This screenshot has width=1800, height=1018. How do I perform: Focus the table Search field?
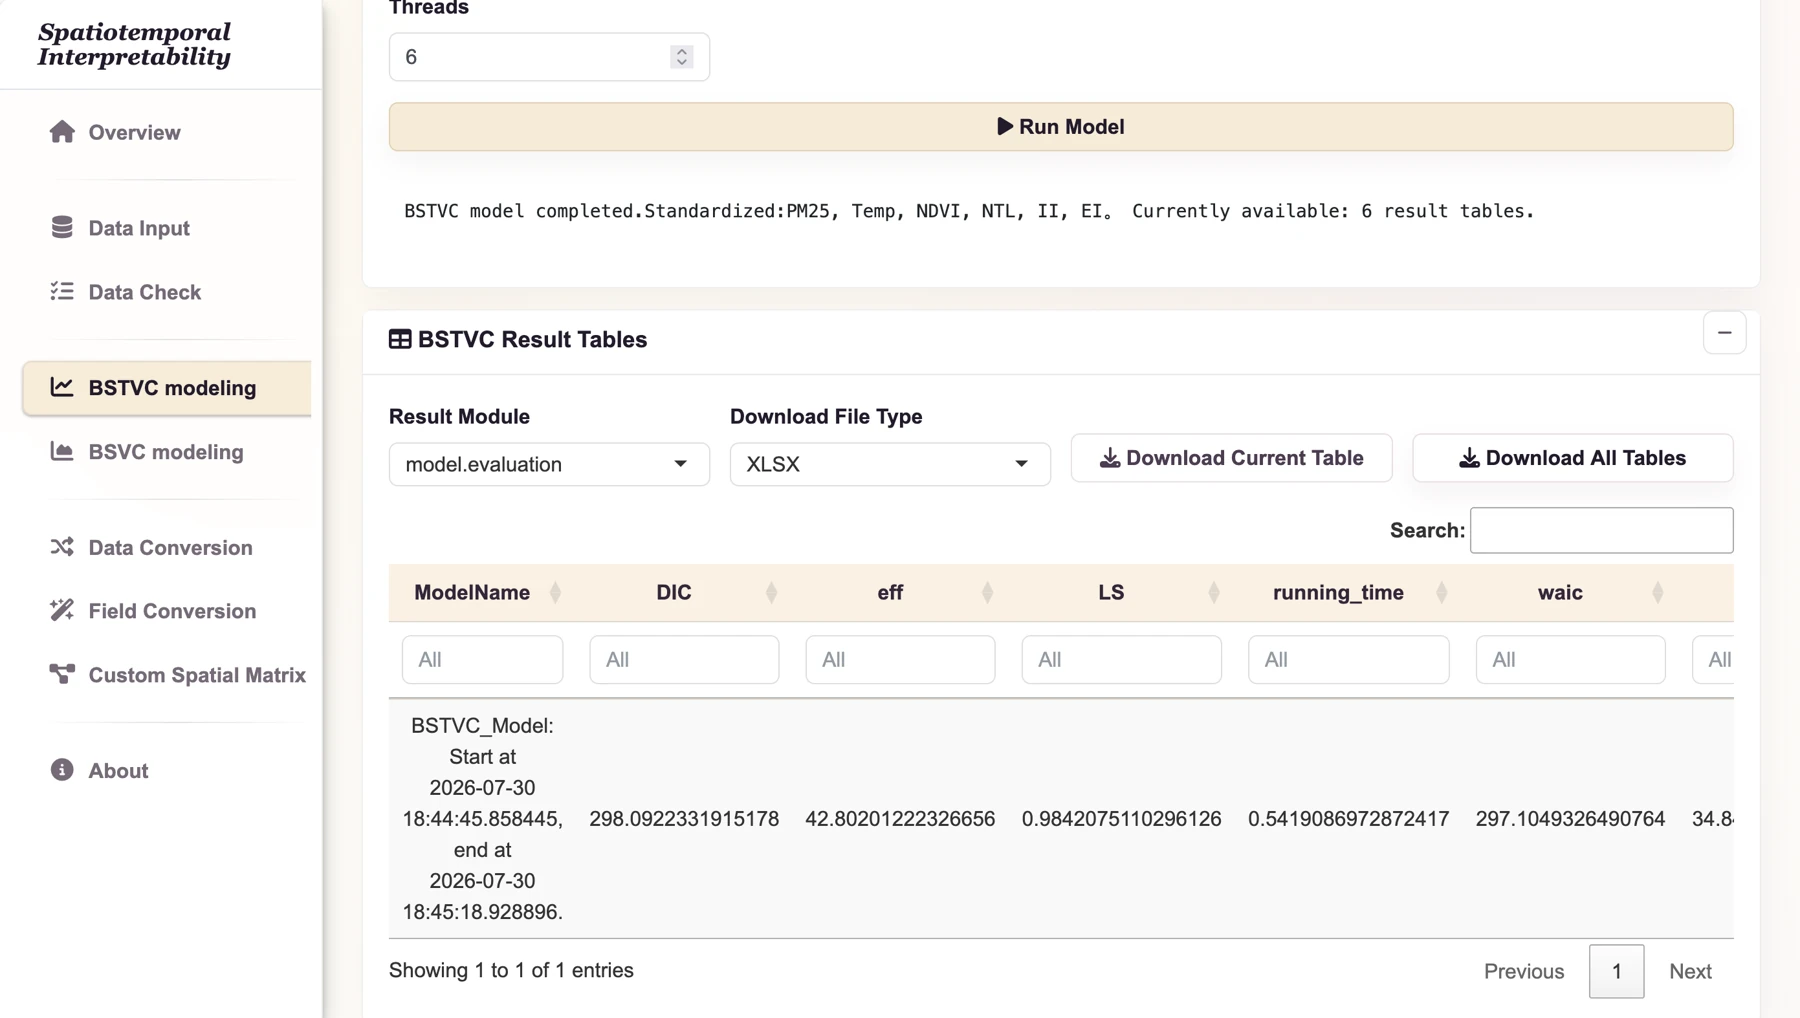pyautogui.click(x=1602, y=530)
